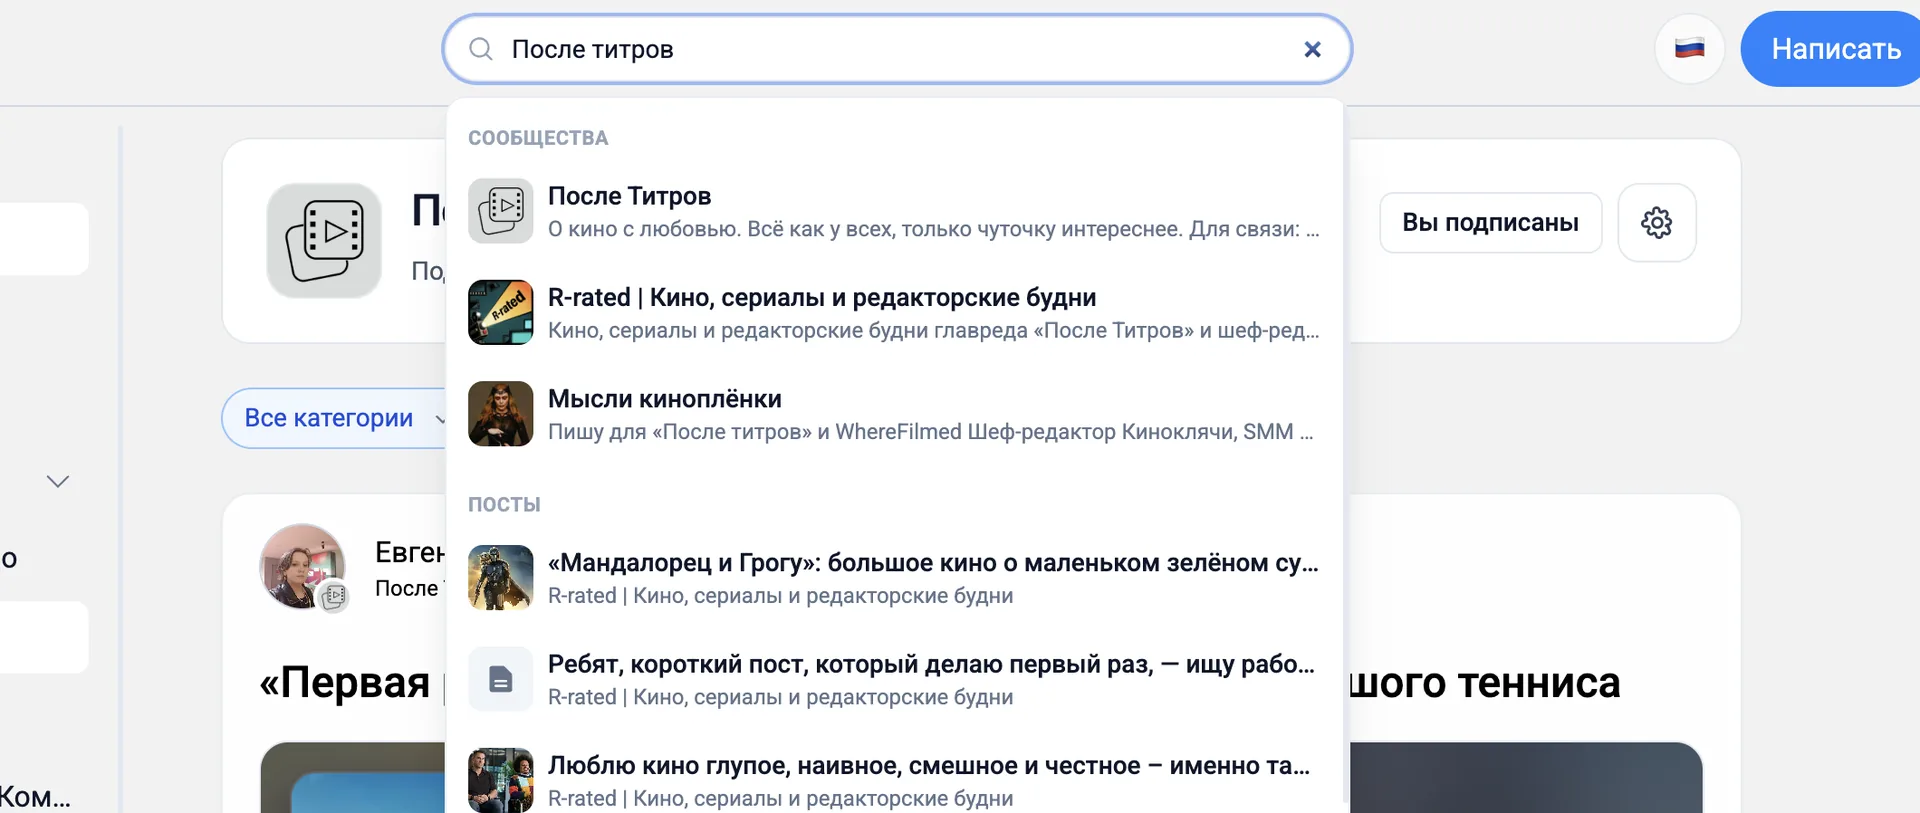1920x813 pixels.
Task: Click the magnifying glass search icon
Action: pyautogui.click(x=481, y=49)
